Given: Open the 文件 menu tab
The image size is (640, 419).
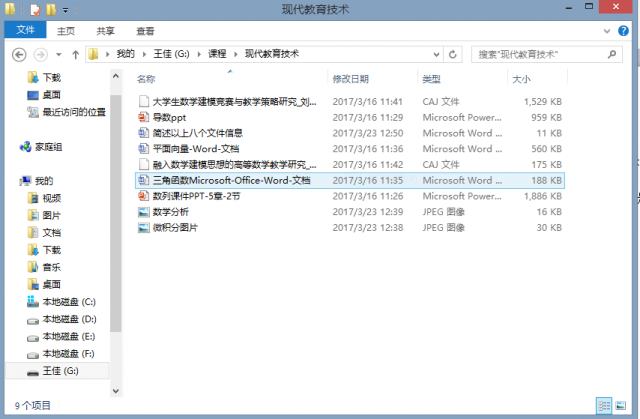Looking at the screenshot, I should point(26,30).
